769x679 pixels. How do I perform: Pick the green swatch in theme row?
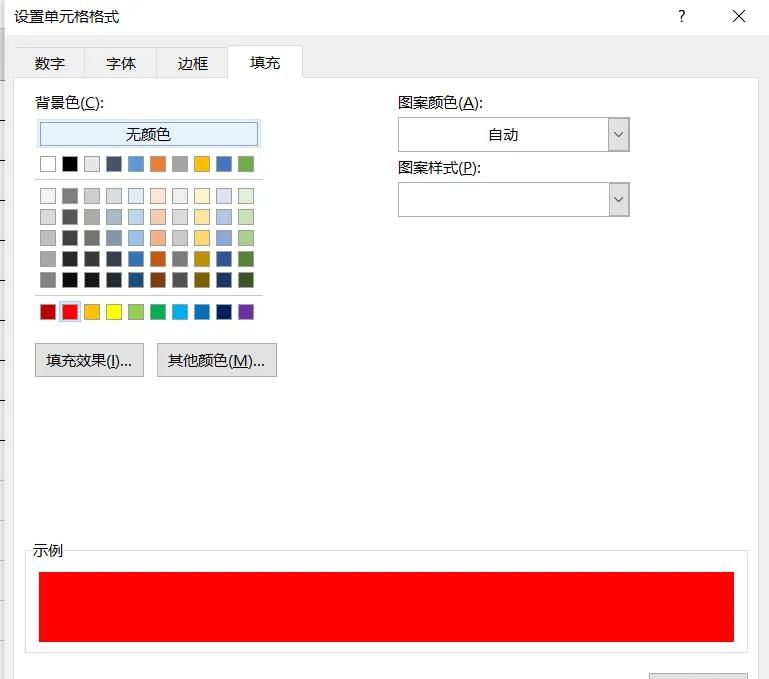click(x=246, y=164)
